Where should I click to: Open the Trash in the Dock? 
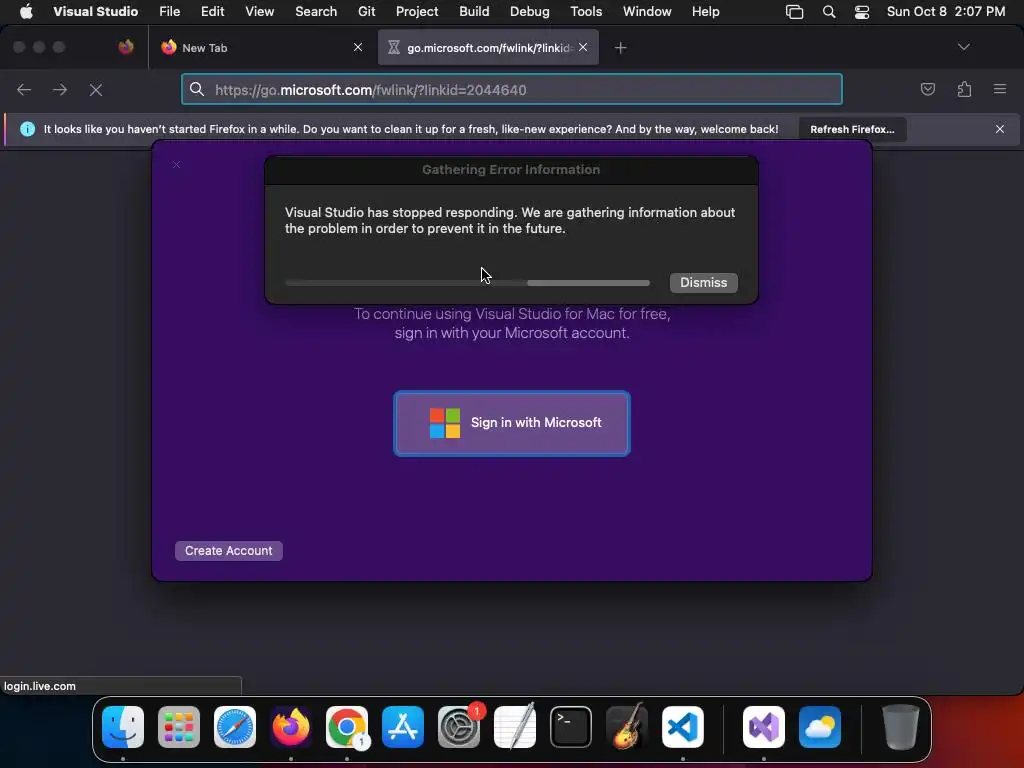click(x=901, y=727)
